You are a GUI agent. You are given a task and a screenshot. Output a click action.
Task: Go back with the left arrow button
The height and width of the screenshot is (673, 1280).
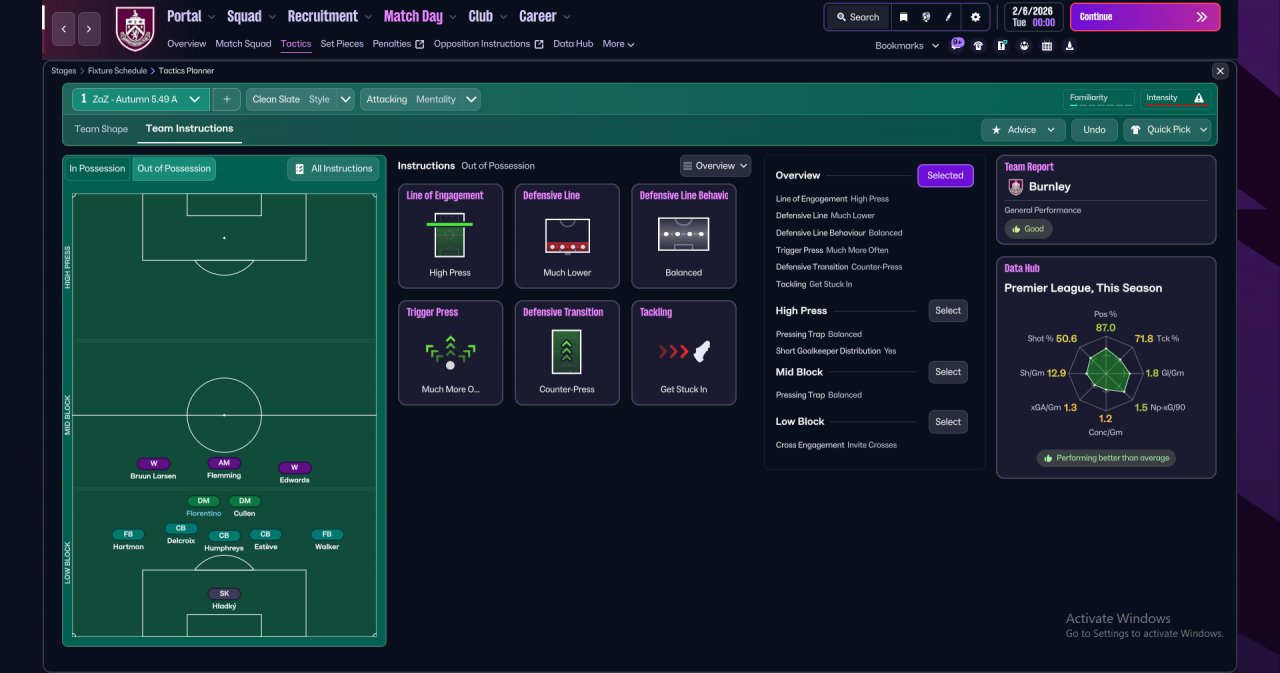click(63, 29)
